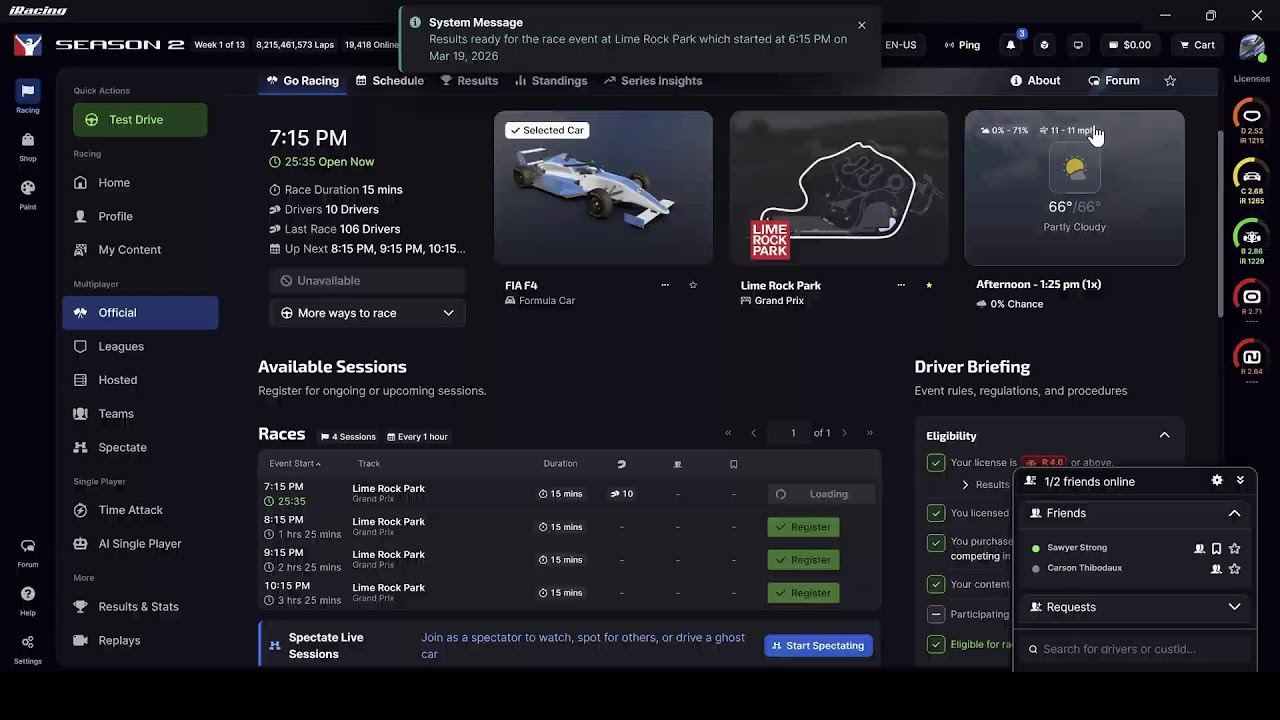Collapse the Eligibility section
This screenshot has width=1280, height=720.
pyautogui.click(x=1164, y=436)
